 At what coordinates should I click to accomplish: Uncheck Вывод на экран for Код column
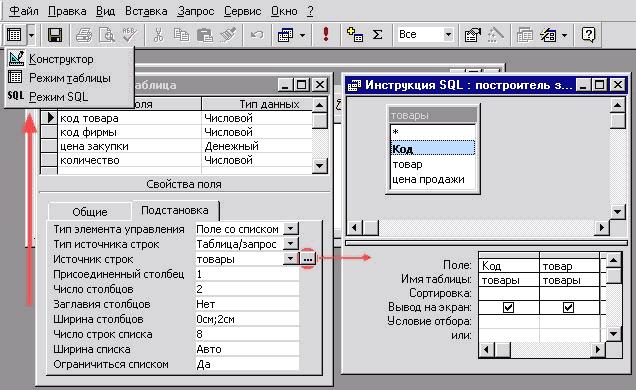tap(508, 307)
